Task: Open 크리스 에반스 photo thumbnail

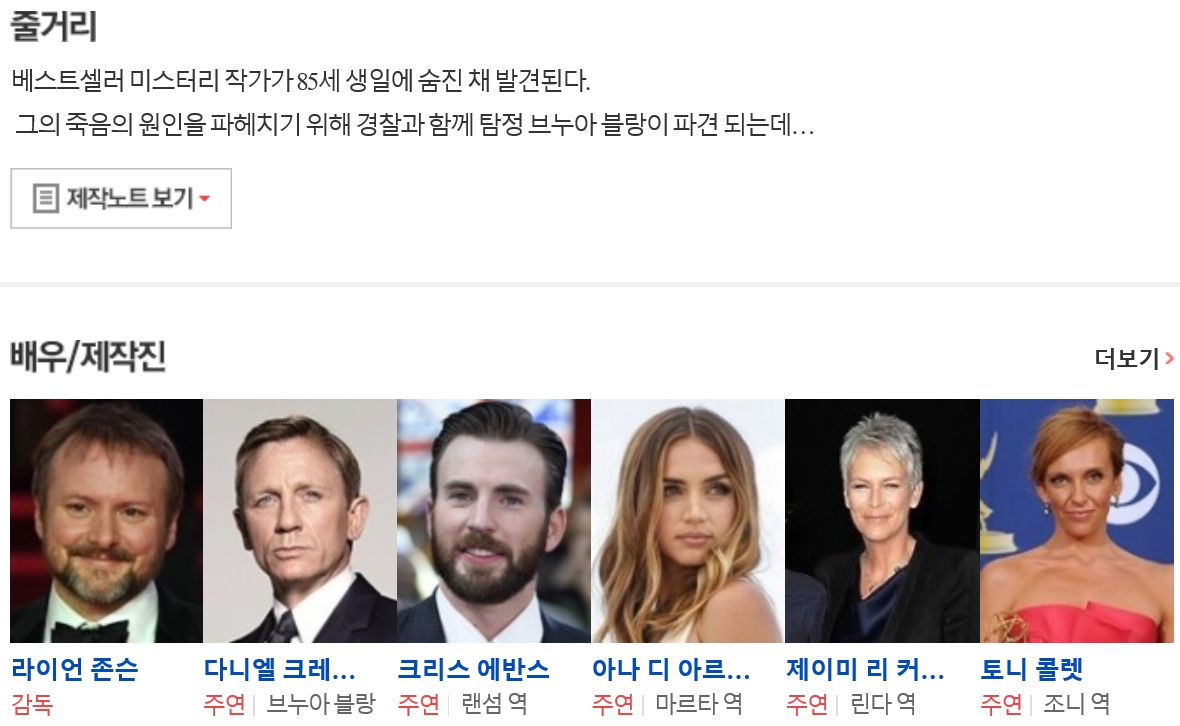Action: pos(494,521)
